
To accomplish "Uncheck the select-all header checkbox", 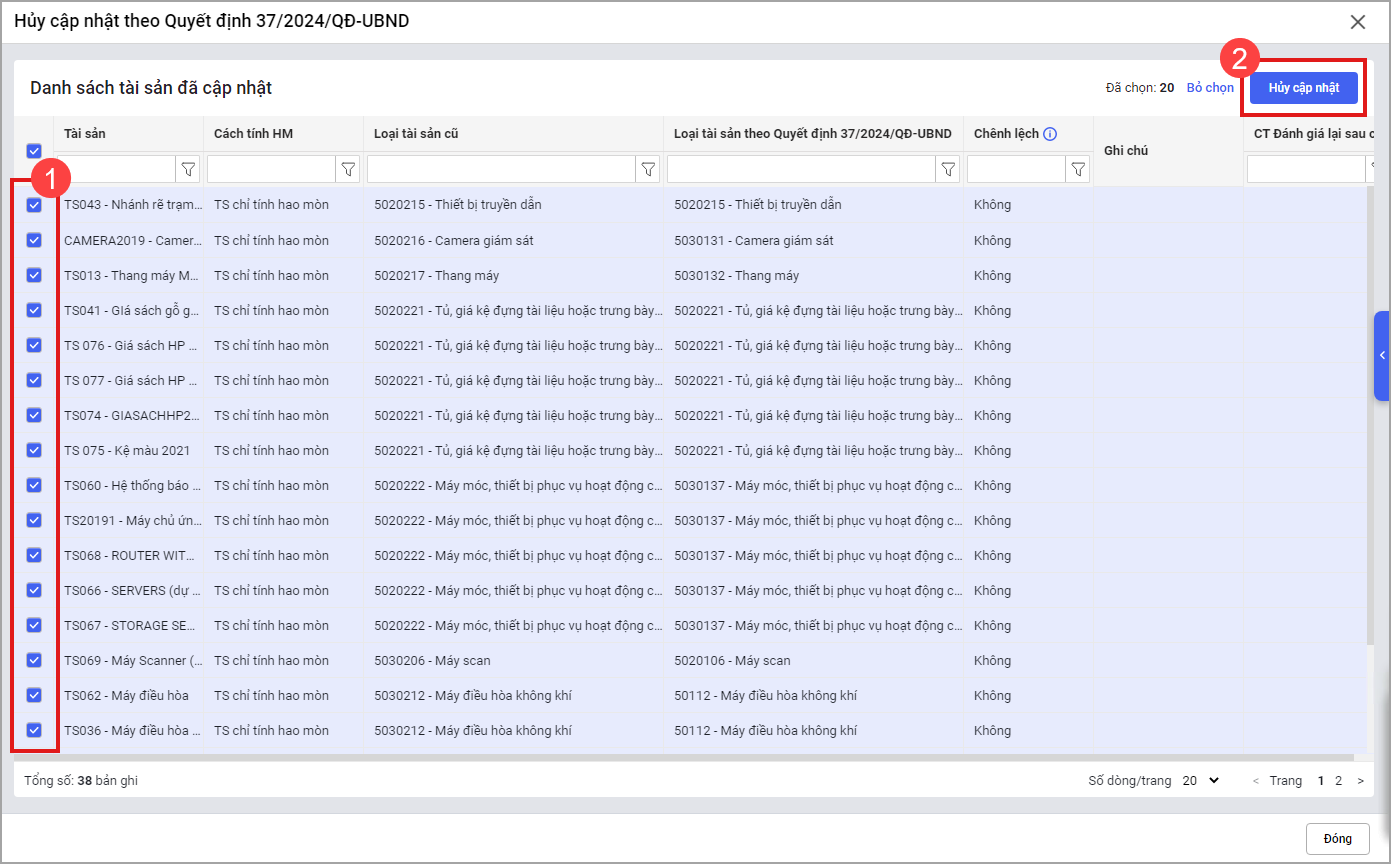I will tap(34, 151).
